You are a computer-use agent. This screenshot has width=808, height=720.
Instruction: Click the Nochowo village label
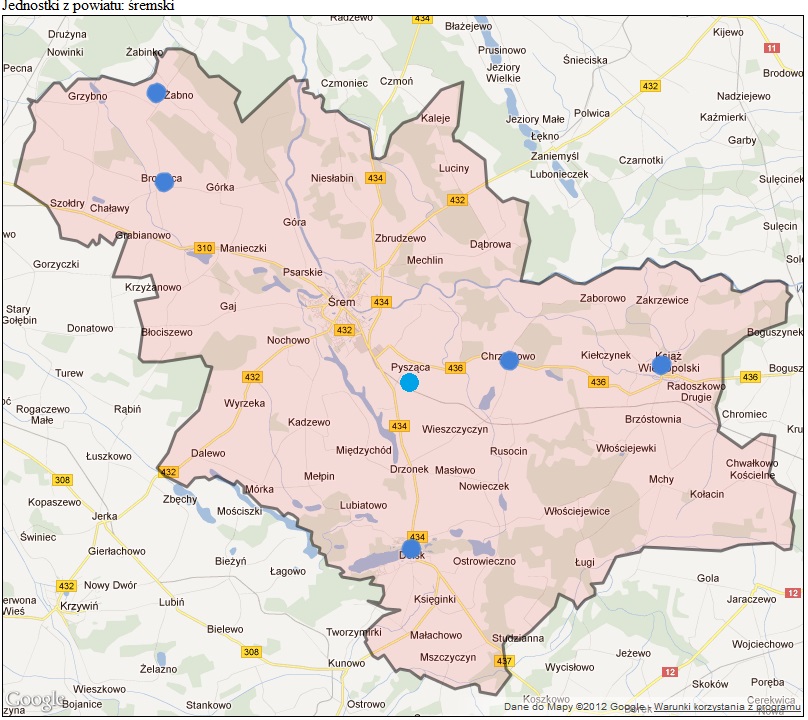click(288, 340)
